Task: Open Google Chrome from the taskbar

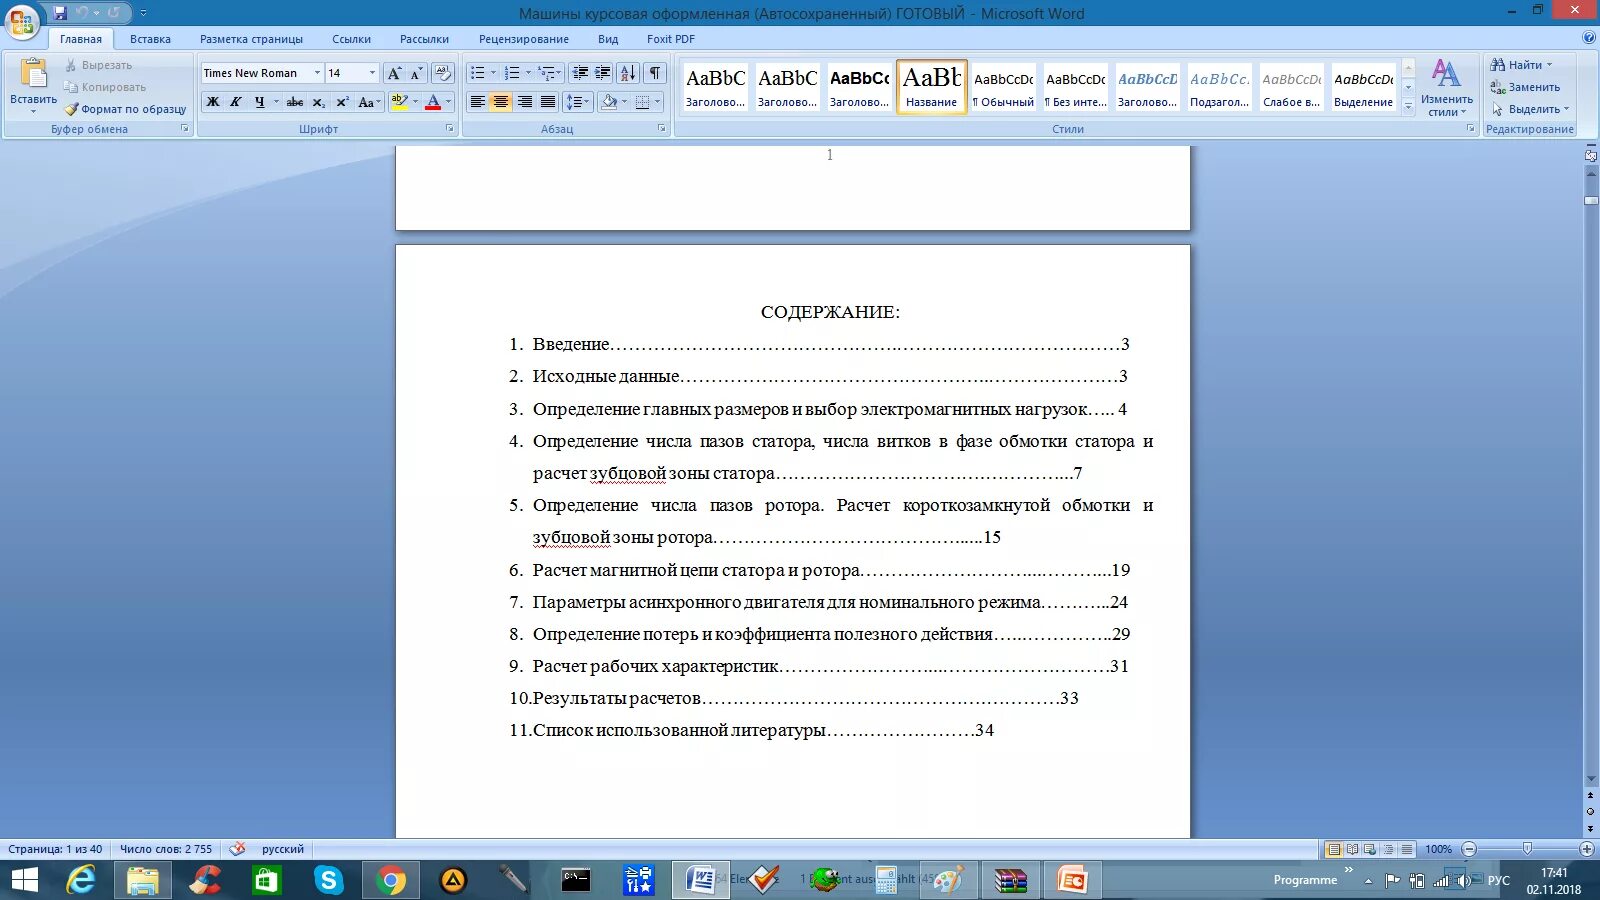Action: 391,880
